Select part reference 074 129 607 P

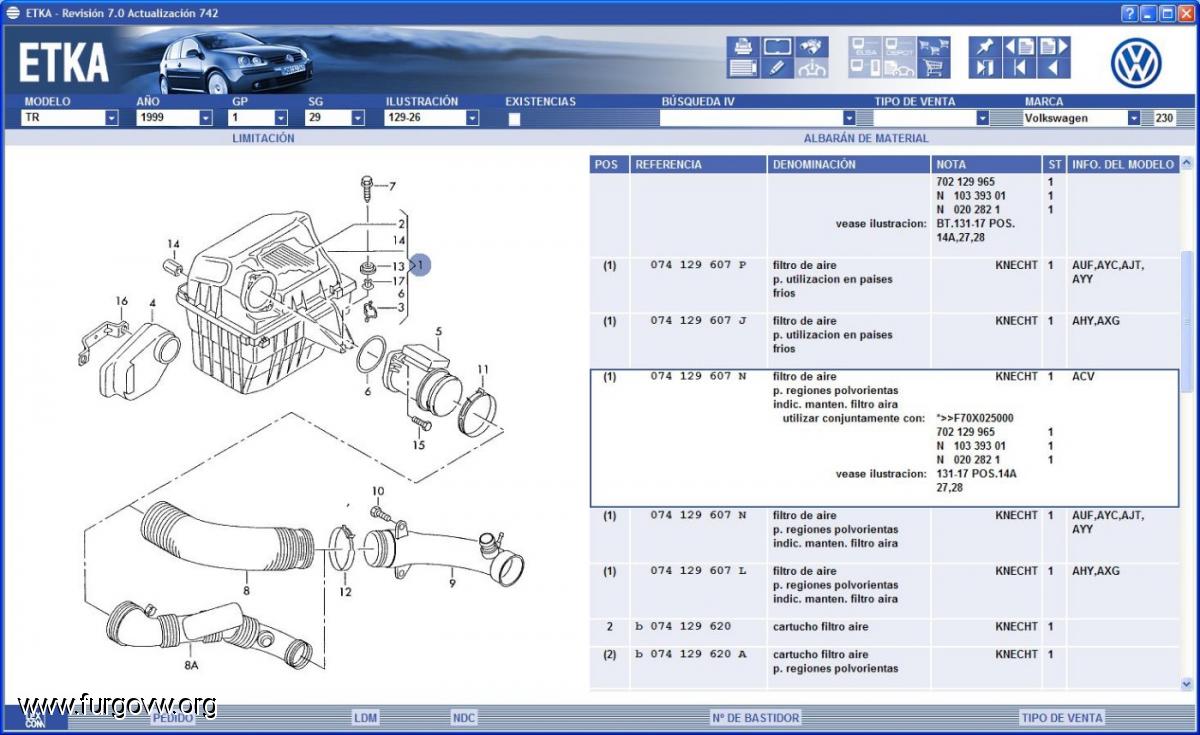point(698,265)
